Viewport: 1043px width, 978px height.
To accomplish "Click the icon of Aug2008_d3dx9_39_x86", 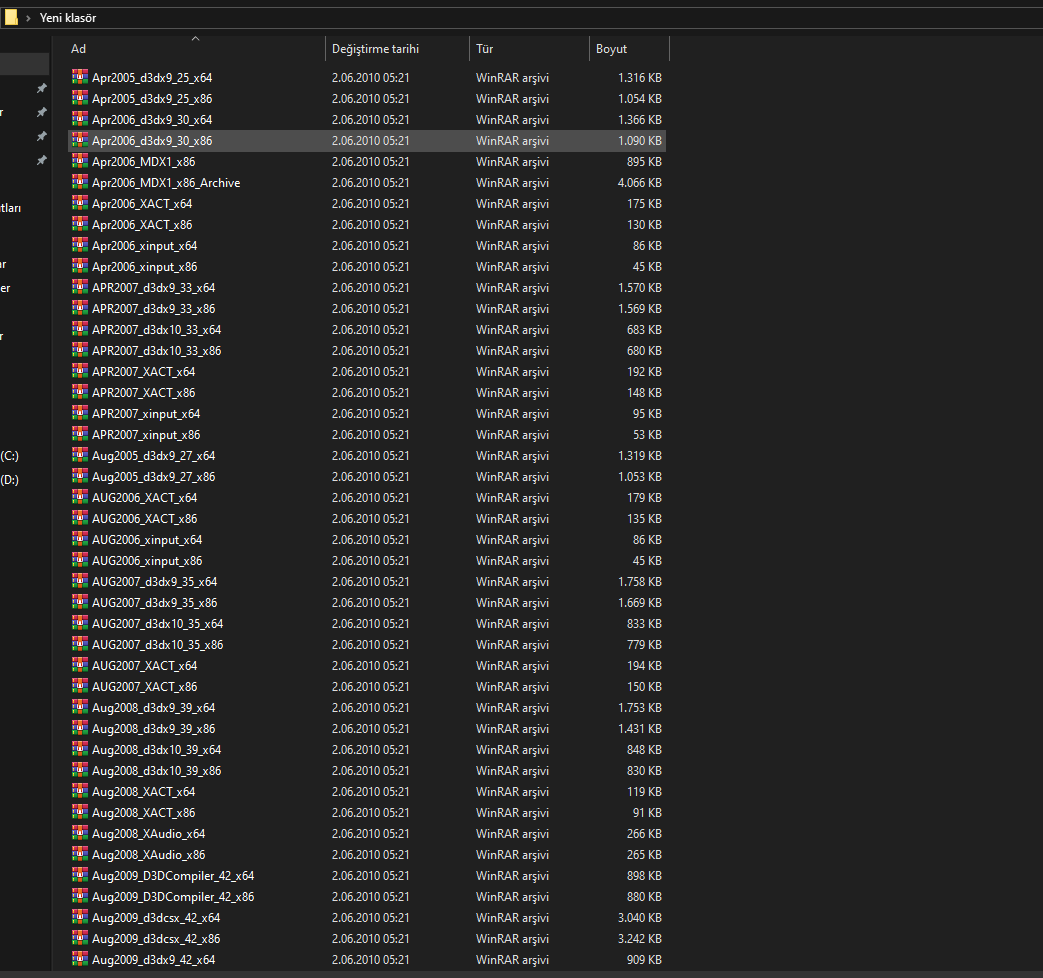I will [x=80, y=728].
